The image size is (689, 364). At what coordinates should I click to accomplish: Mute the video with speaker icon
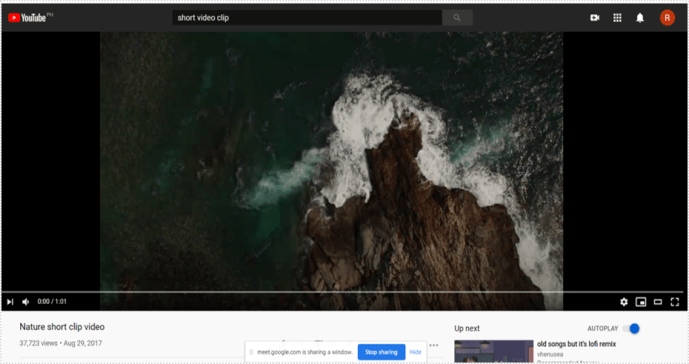(x=25, y=302)
